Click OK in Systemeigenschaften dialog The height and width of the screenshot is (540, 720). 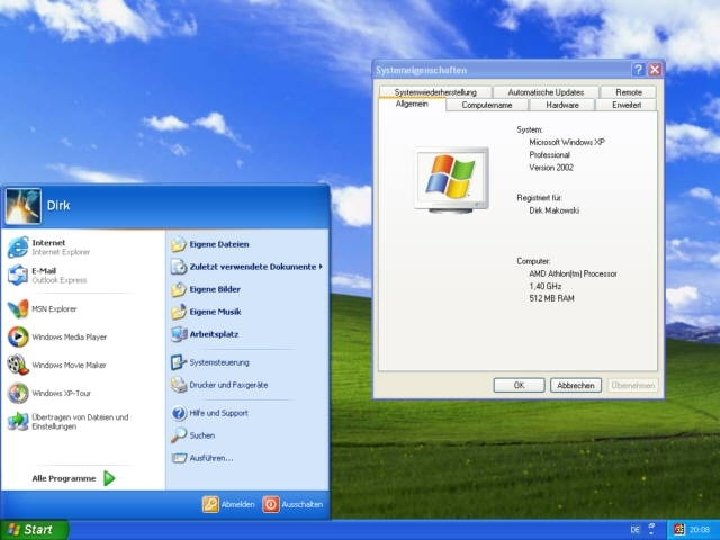click(519, 385)
